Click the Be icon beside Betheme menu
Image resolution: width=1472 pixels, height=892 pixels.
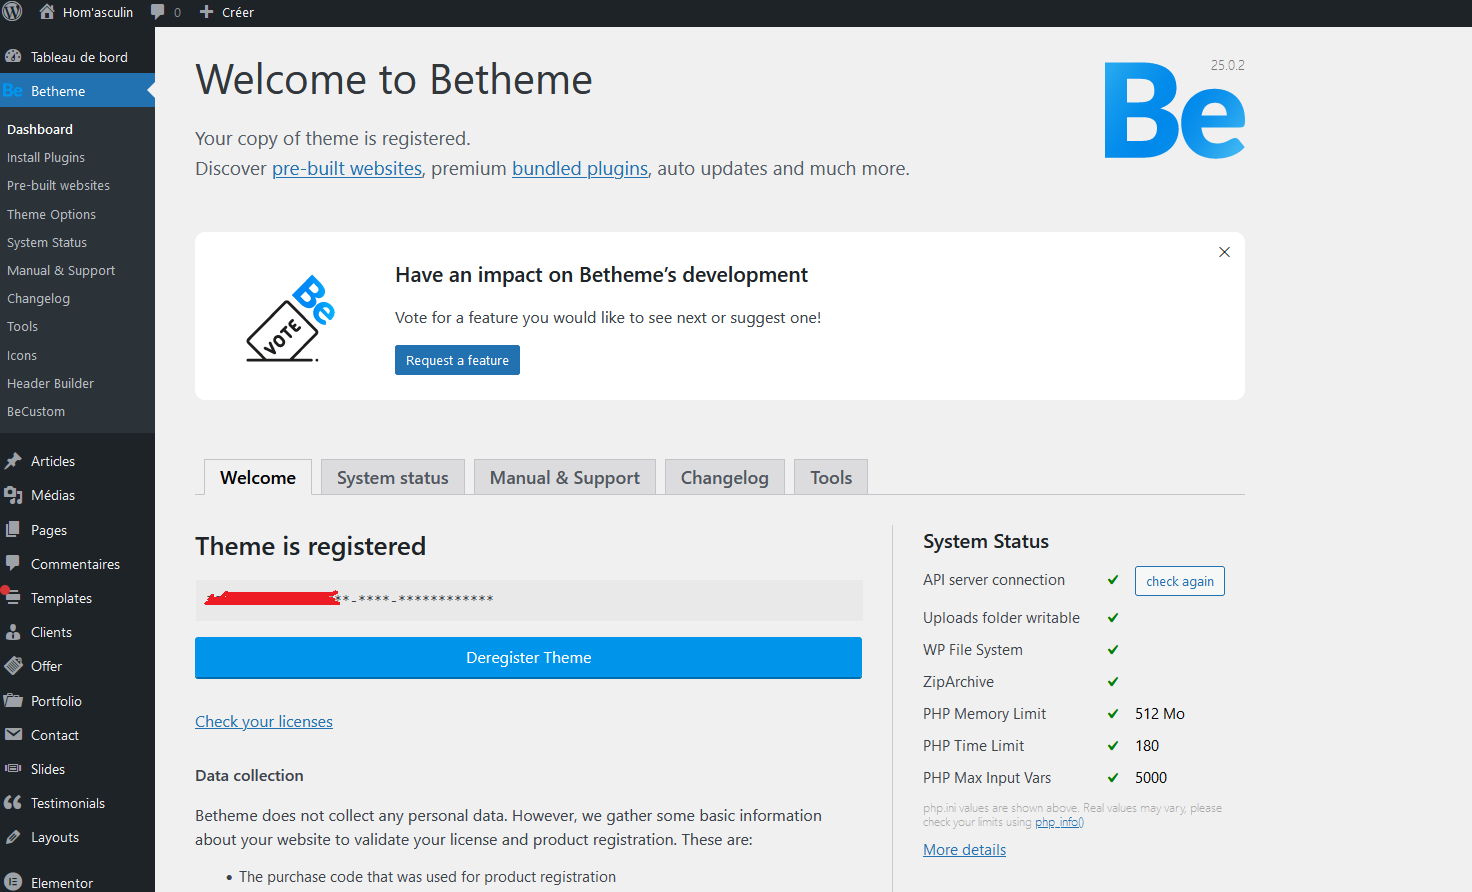(13, 91)
